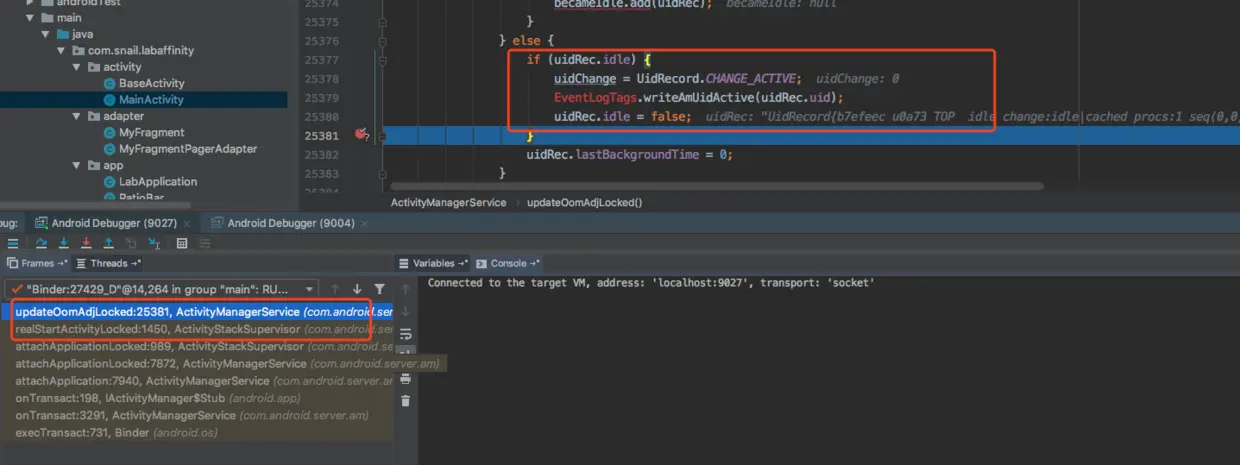Collapse the adapter package
This screenshot has height=465, width=1240.
point(77,116)
